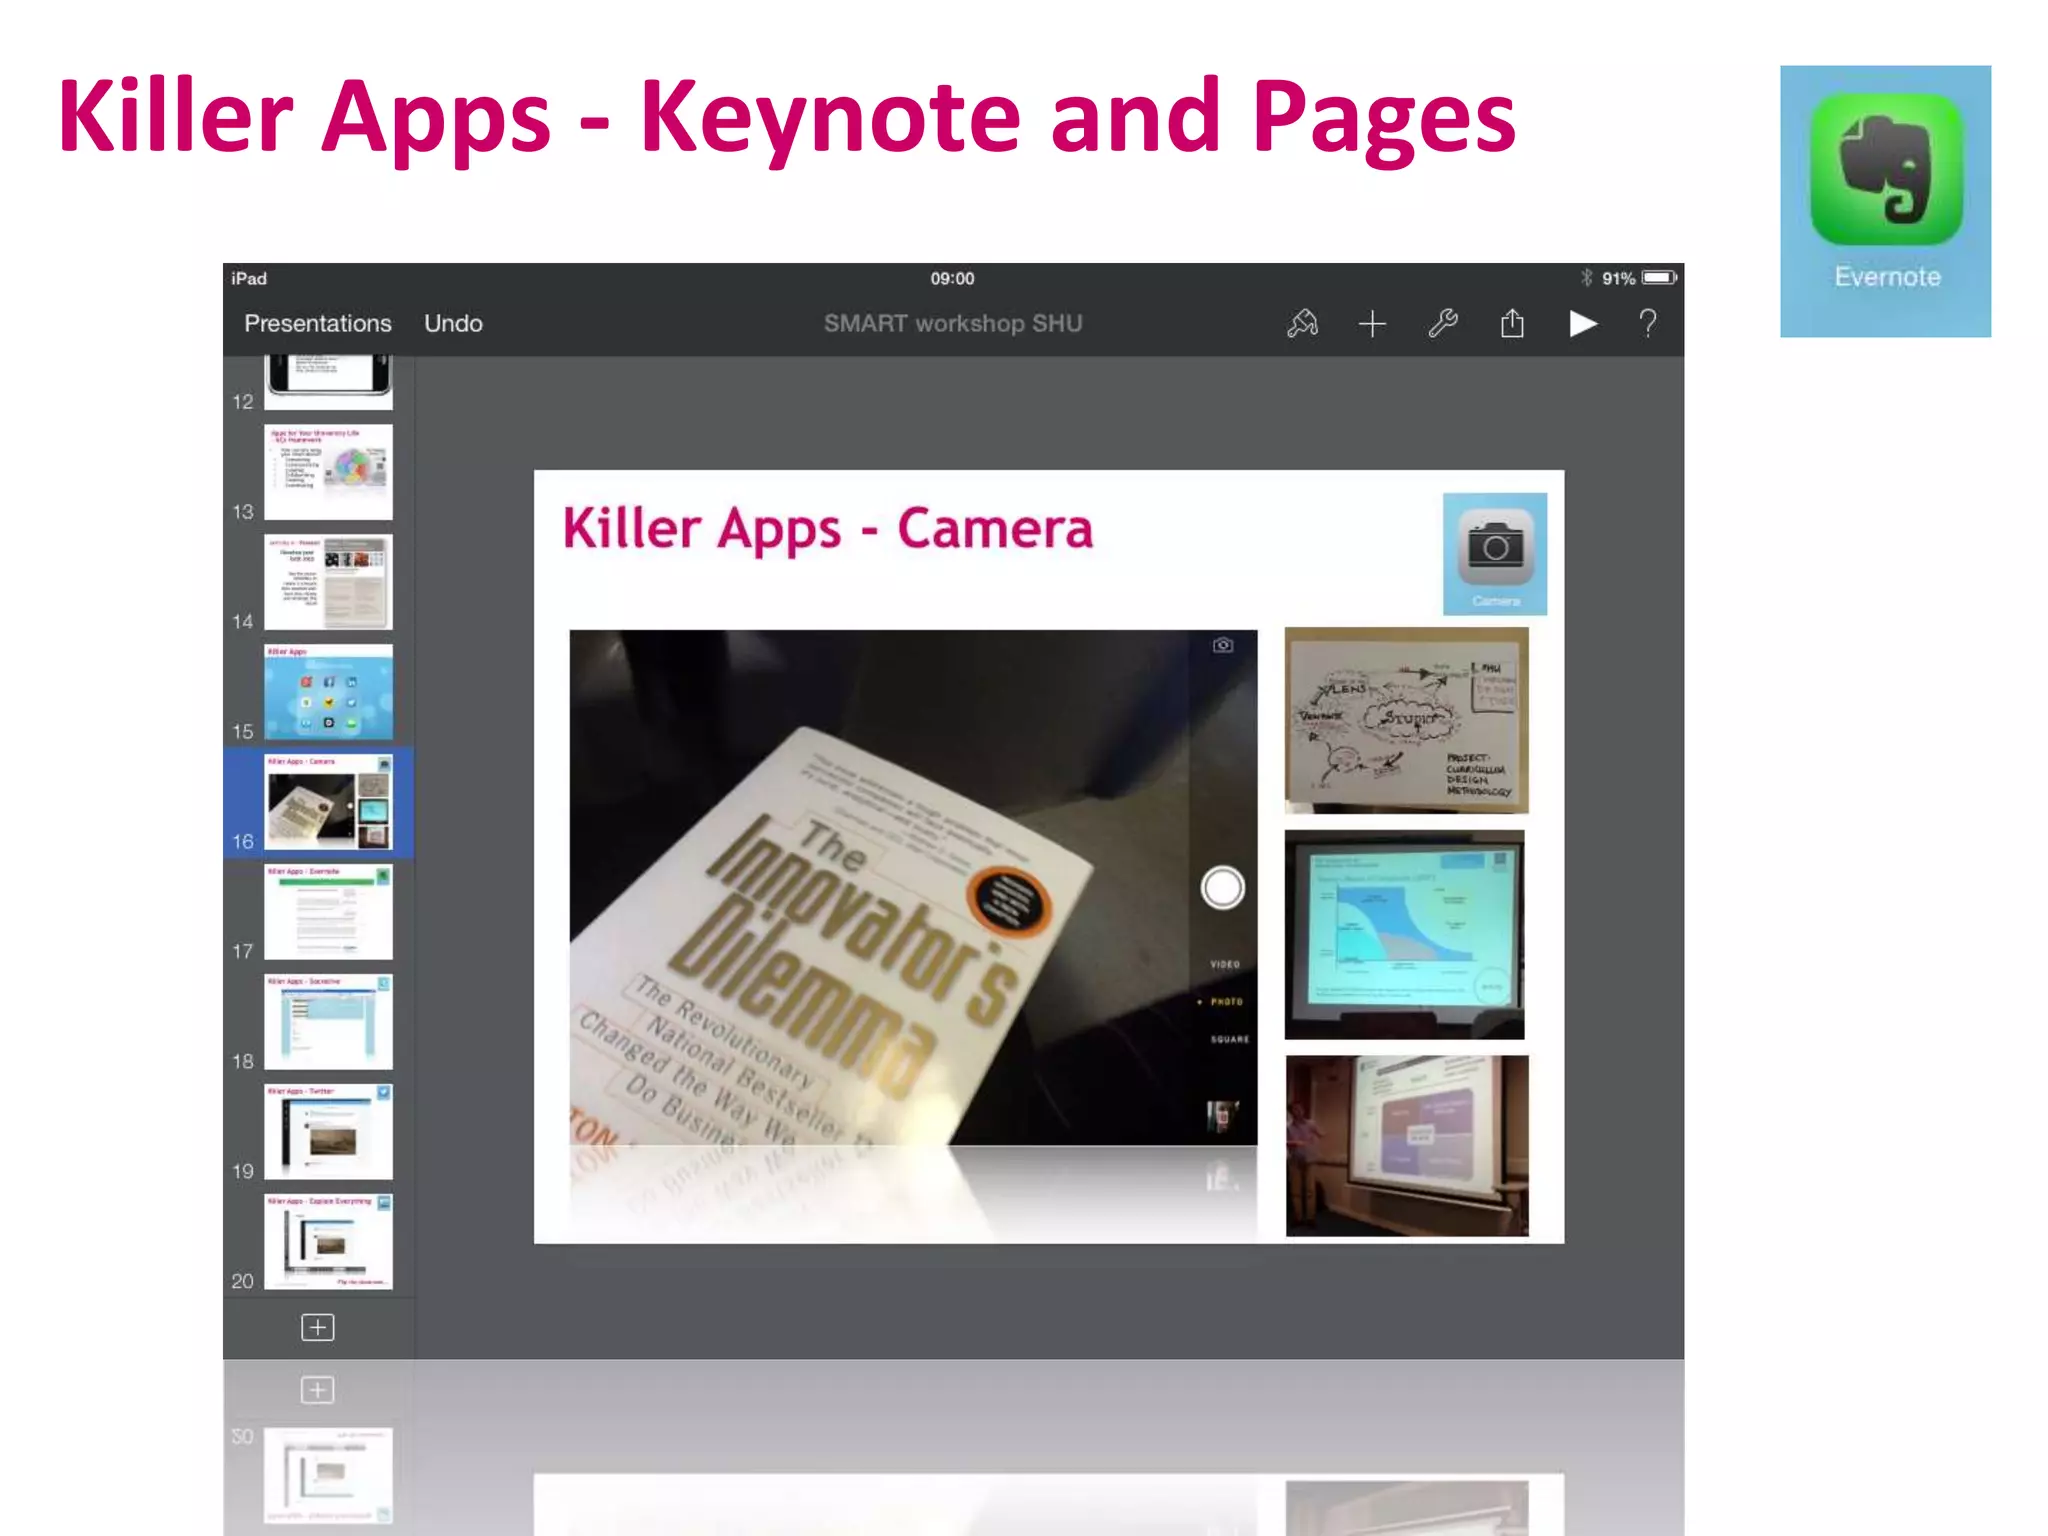Click the SMART workshop SHU title

click(x=953, y=323)
